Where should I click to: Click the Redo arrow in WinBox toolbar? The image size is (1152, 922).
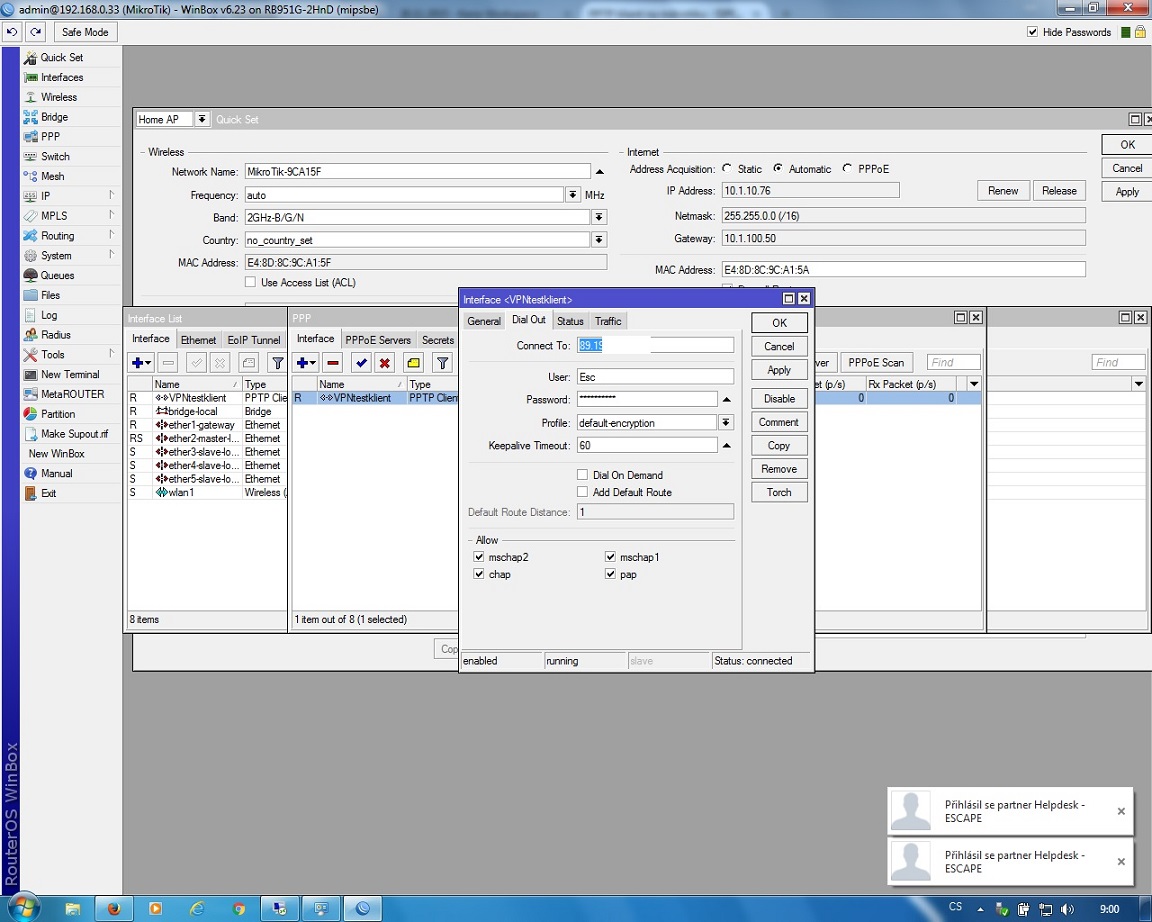pyautogui.click(x=35, y=32)
